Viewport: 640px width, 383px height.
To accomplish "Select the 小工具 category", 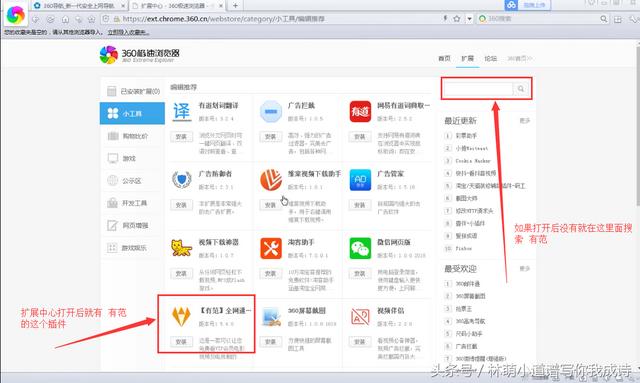I will point(132,113).
